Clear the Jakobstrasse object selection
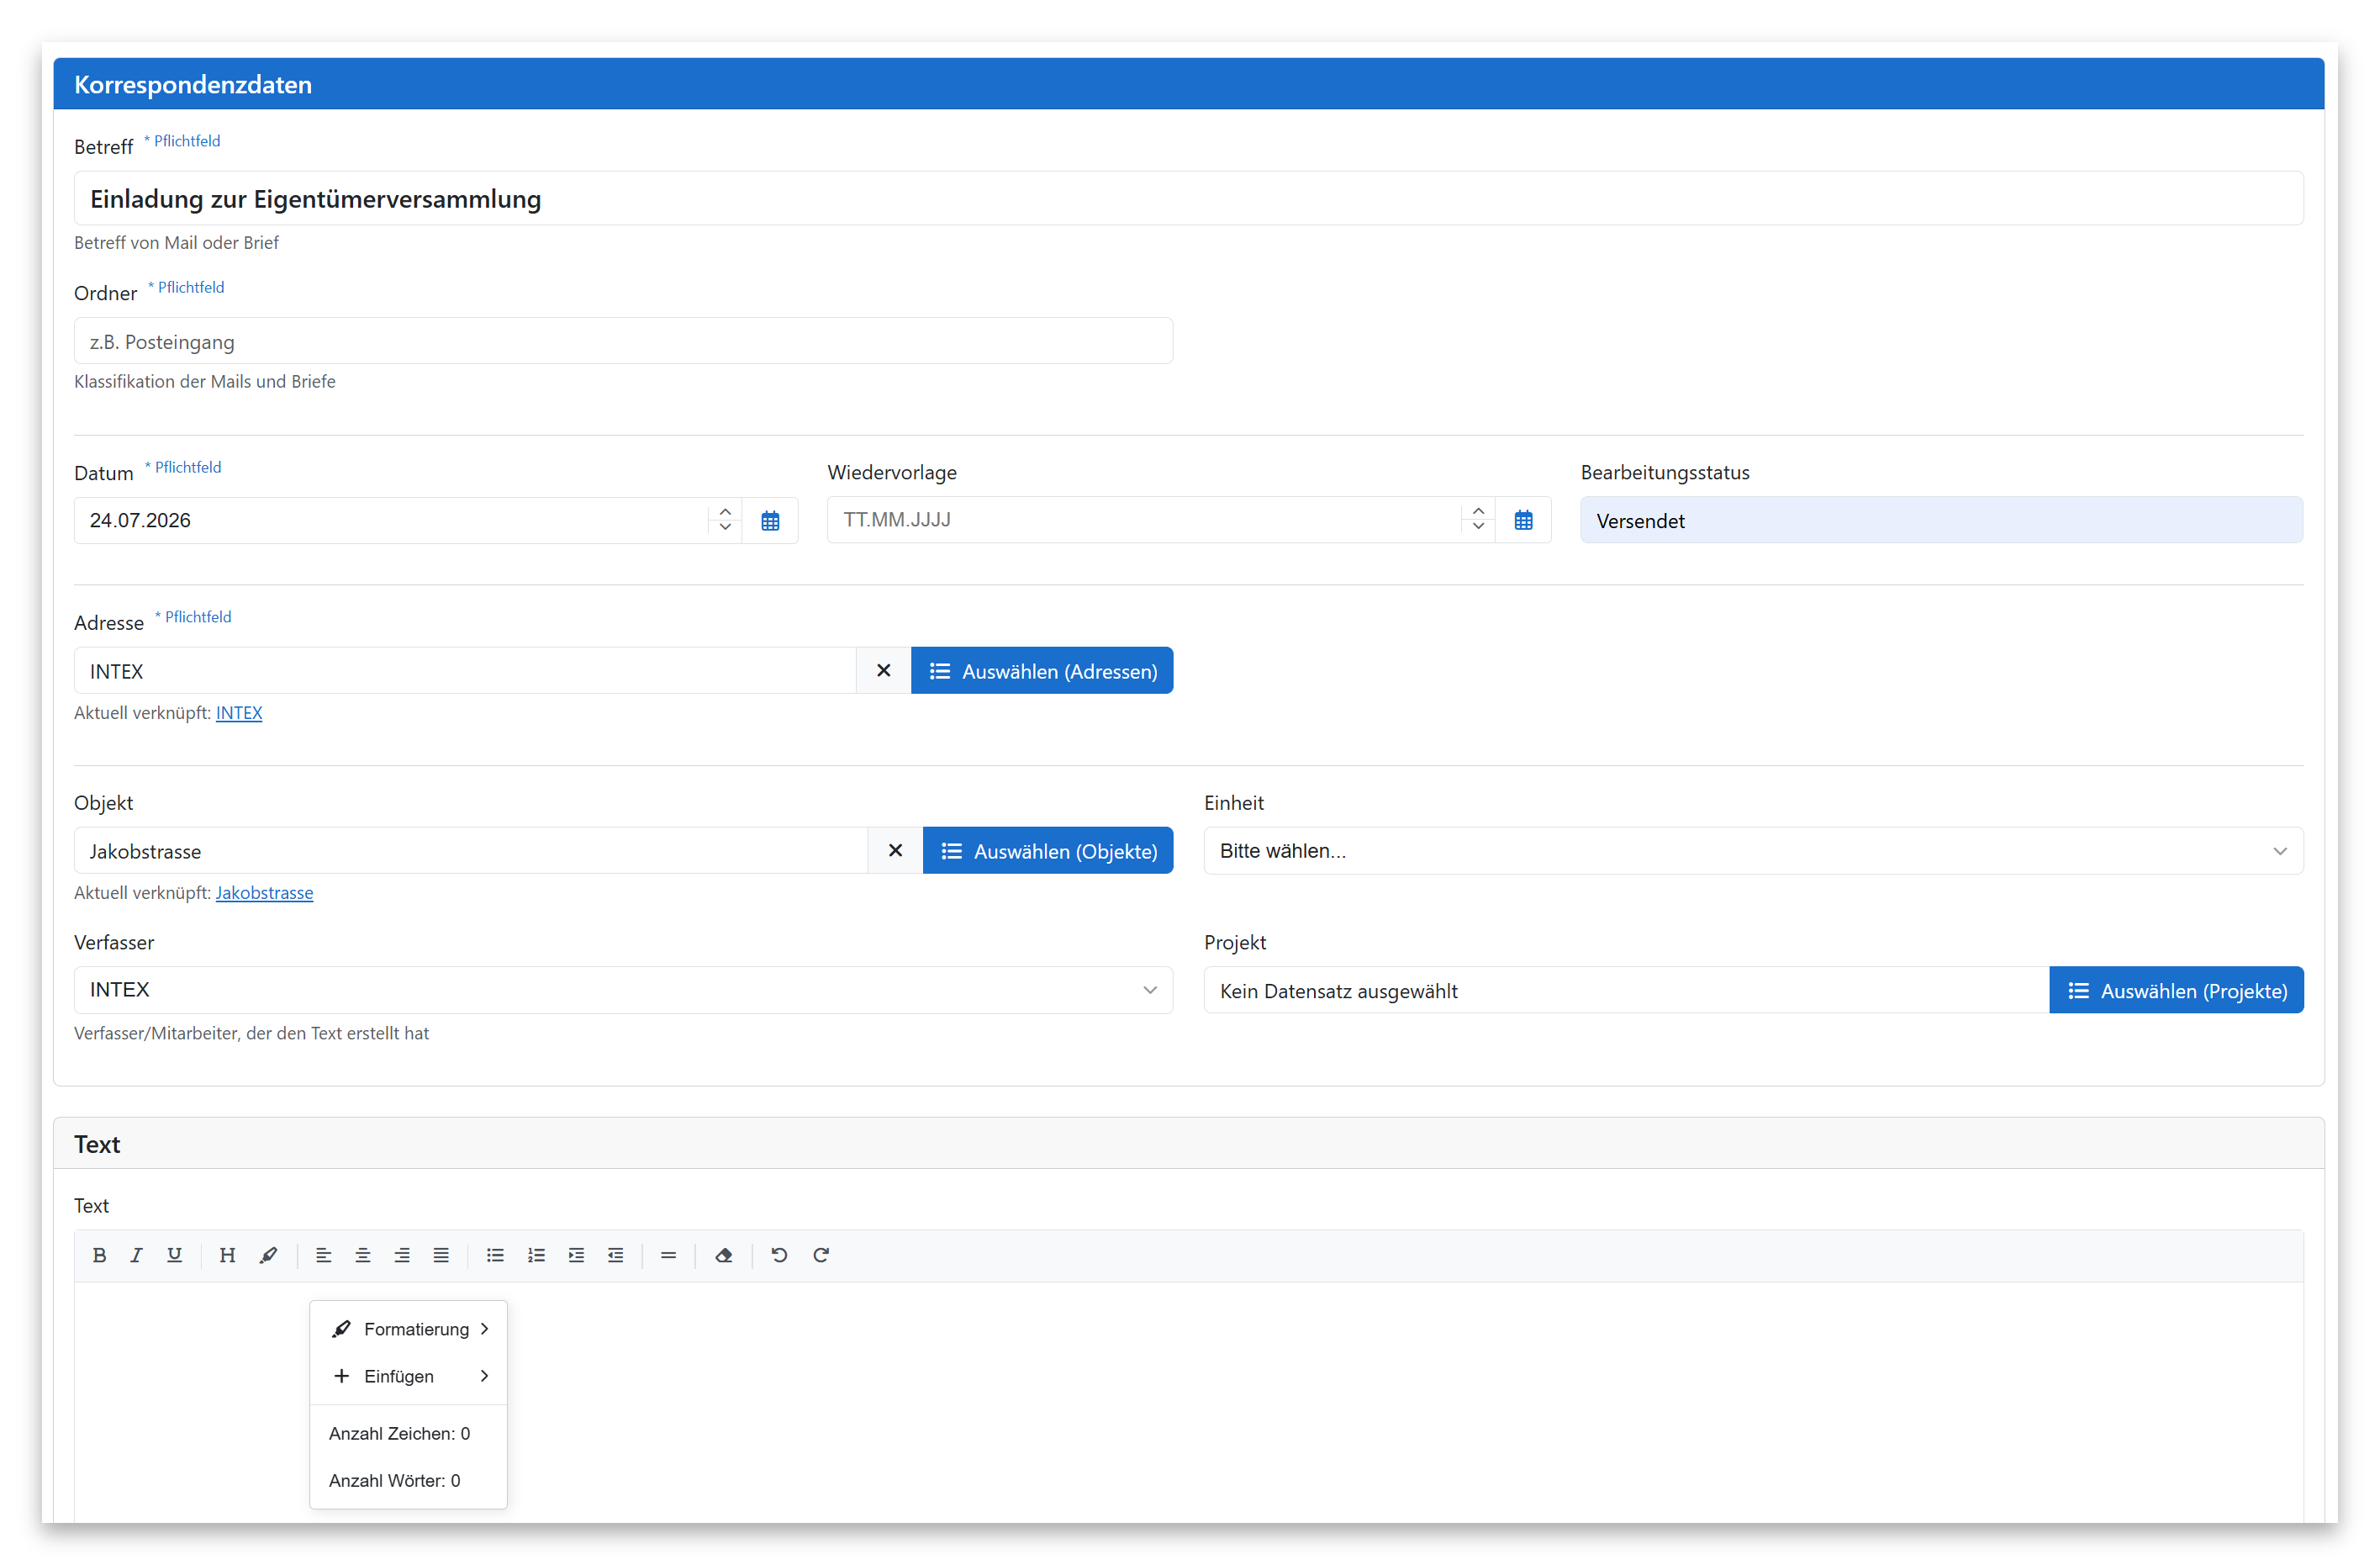 (895, 850)
